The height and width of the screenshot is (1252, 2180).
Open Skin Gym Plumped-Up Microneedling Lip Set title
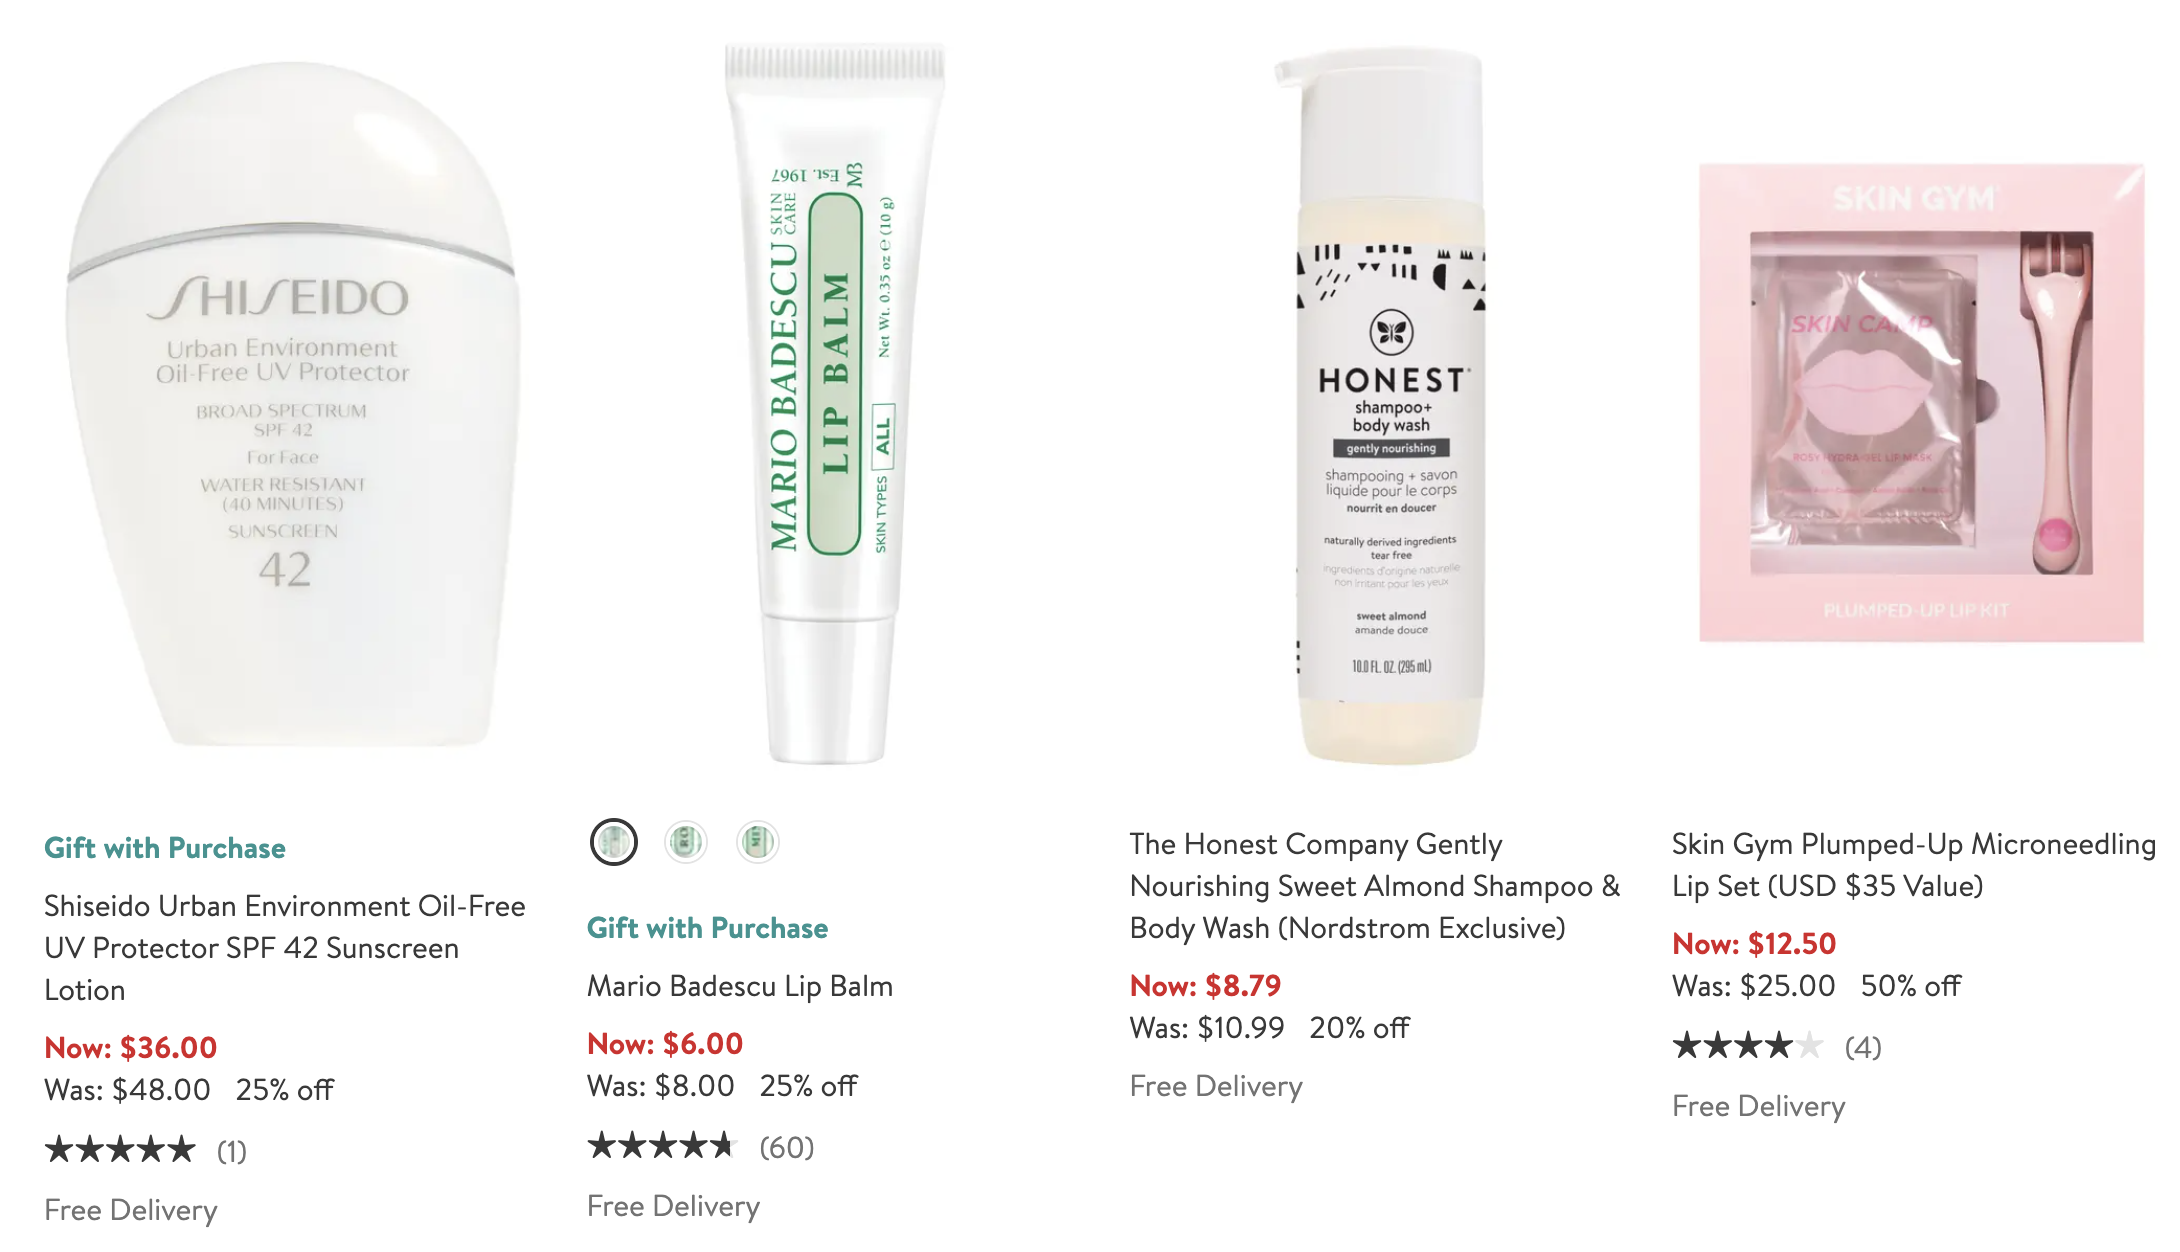tap(1914, 865)
